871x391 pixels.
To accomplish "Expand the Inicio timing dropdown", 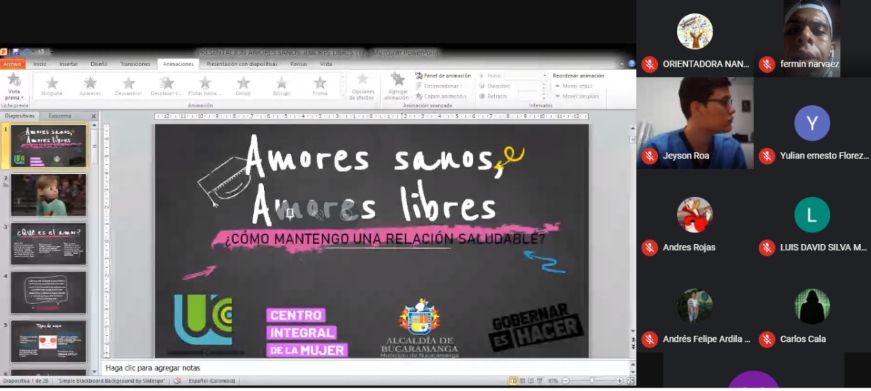I will coord(544,76).
